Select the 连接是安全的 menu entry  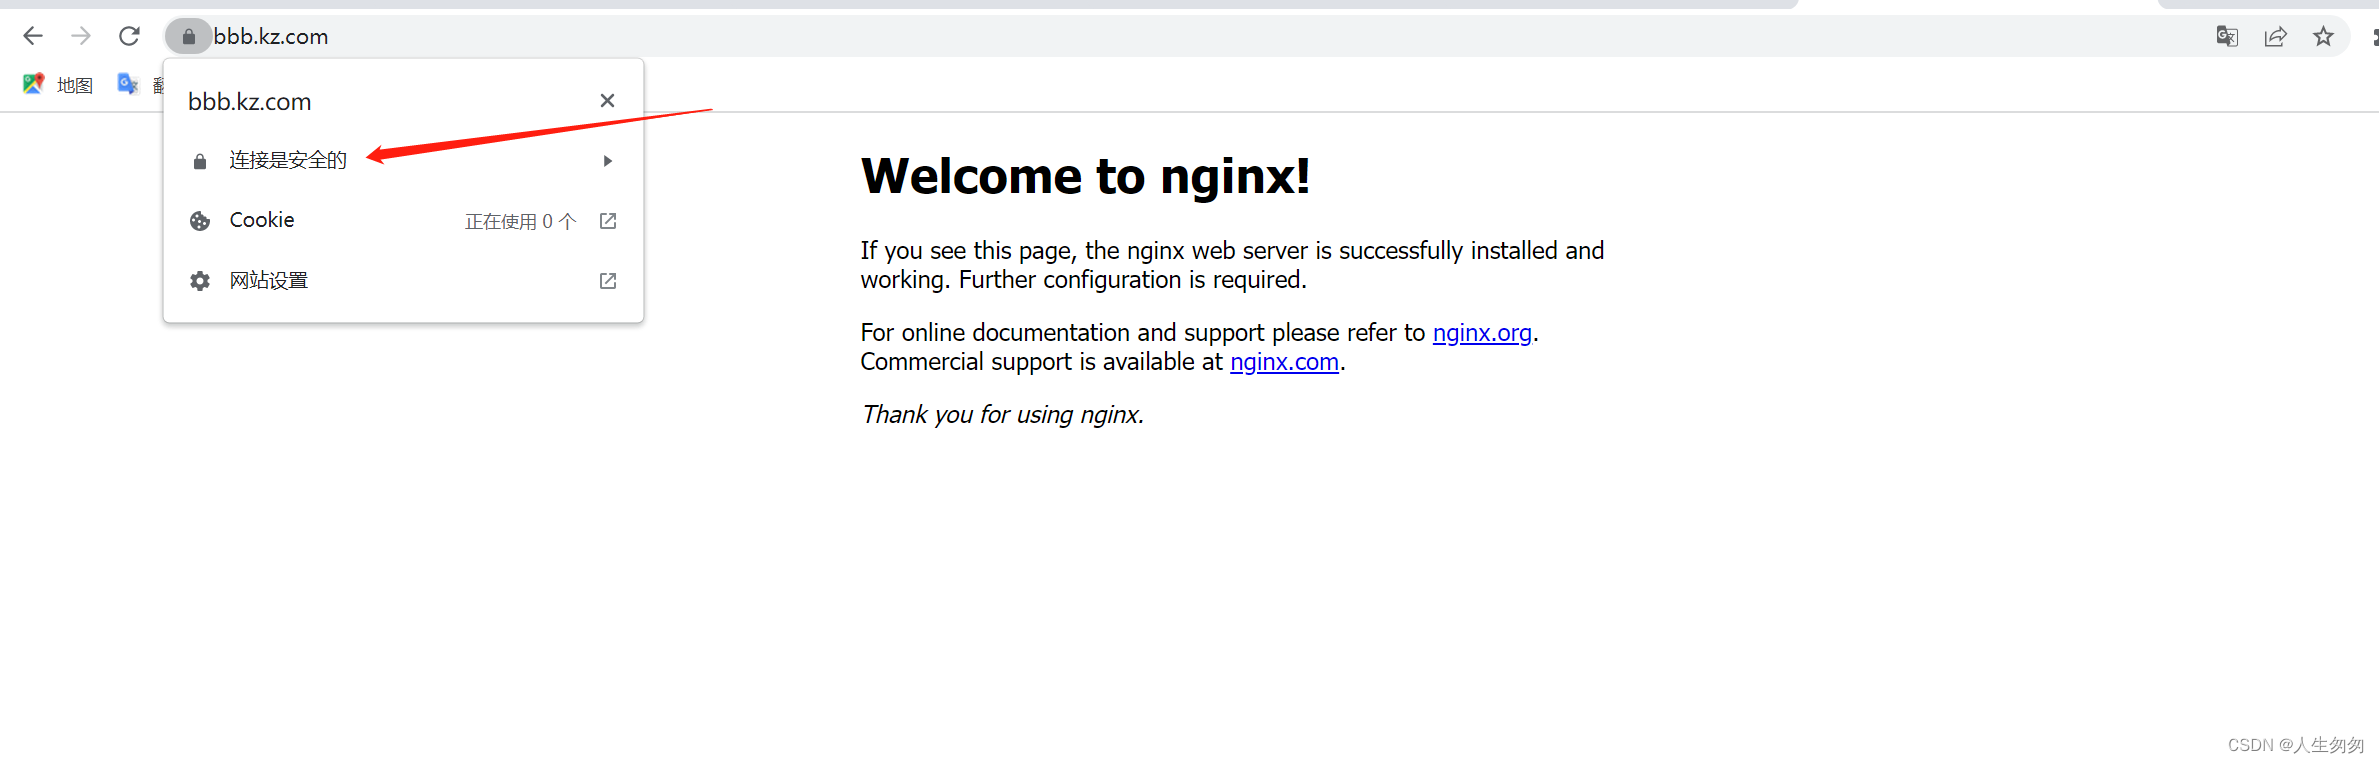pos(403,161)
